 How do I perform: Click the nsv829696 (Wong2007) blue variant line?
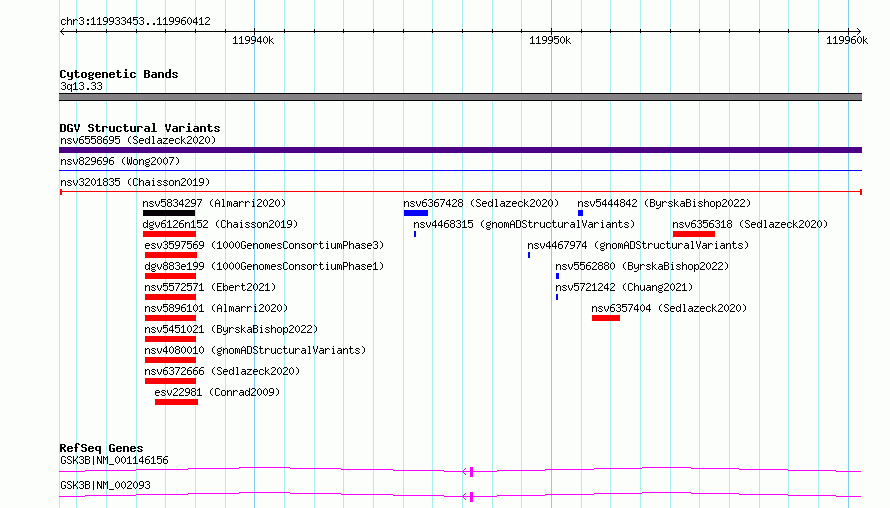click(x=460, y=171)
